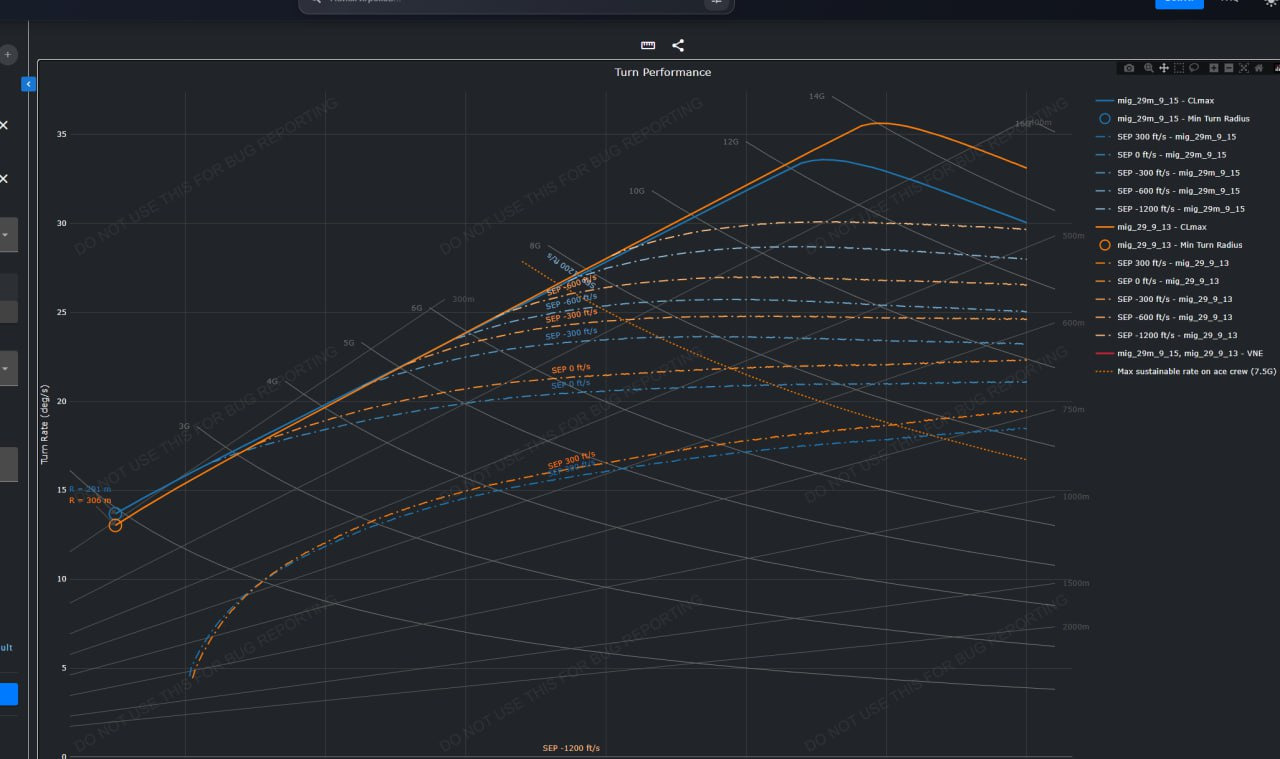Click the Autoscale icon in the modebar
The image size is (1280, 759).
pos(1244,68)
